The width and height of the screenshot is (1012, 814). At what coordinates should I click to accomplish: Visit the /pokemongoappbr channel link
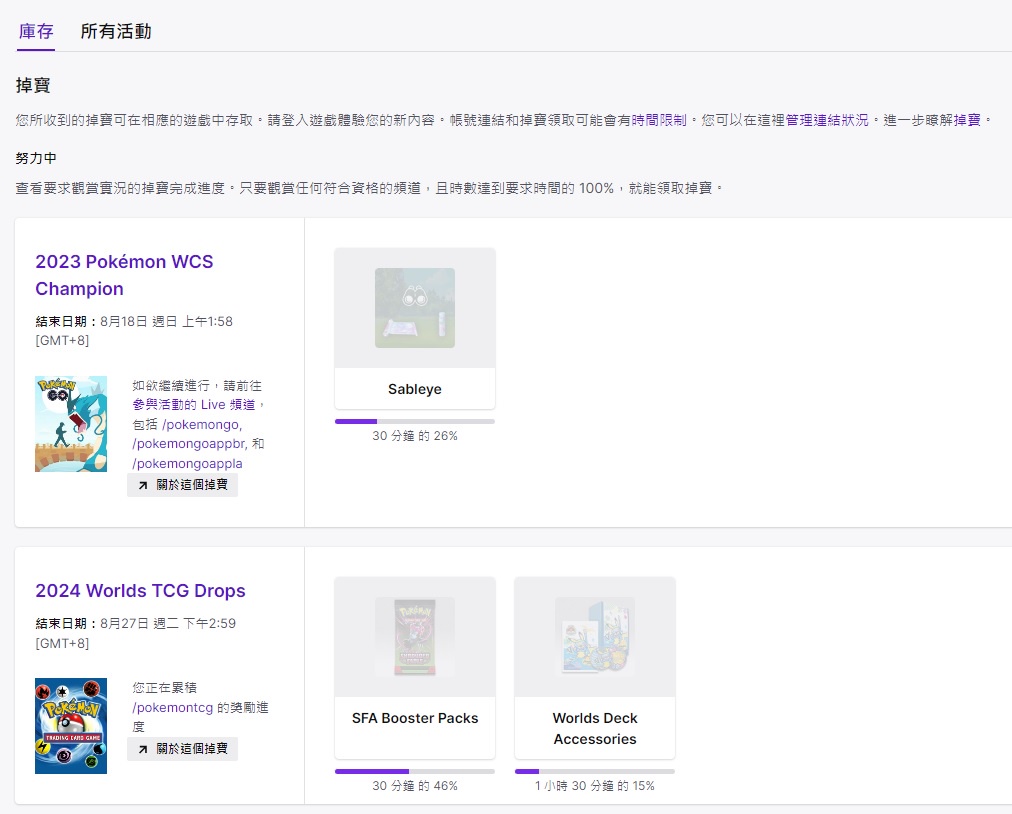pos(190,444)
